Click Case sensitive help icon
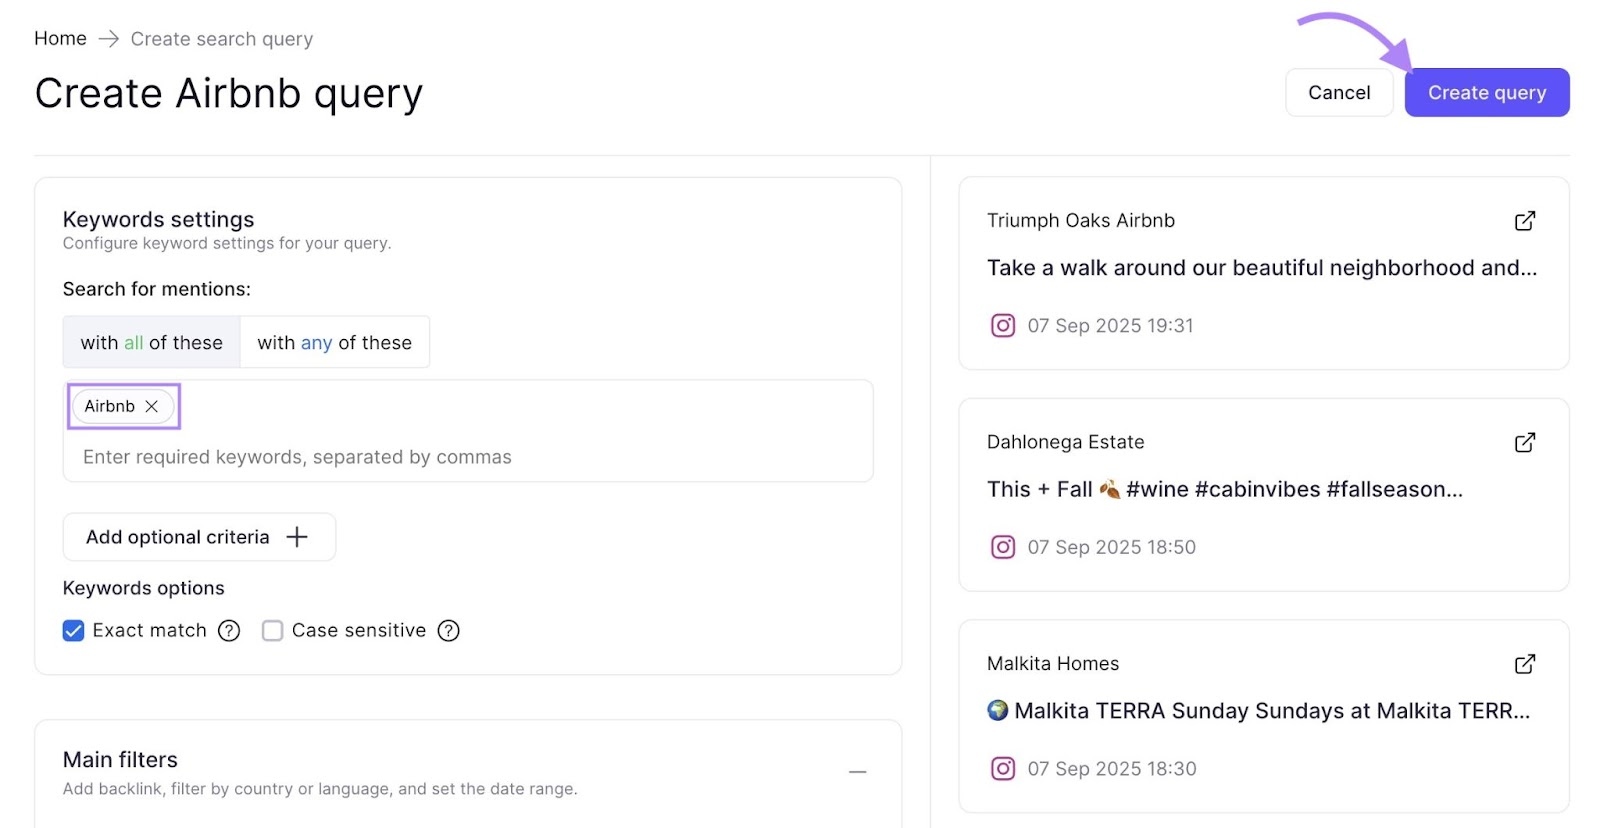The image size is (1600, 828). coord(449,631)
